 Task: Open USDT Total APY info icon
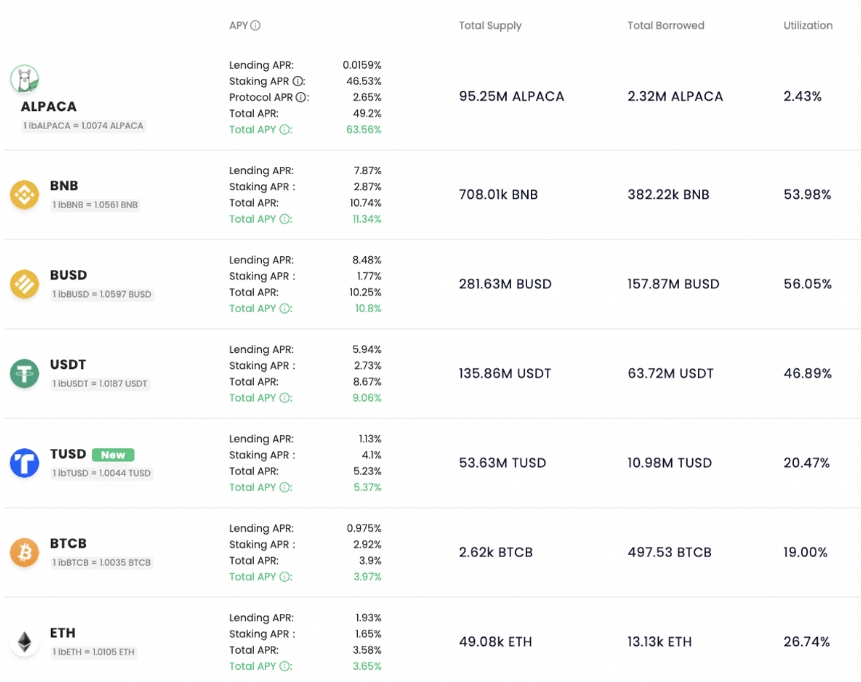pos(284,398)
